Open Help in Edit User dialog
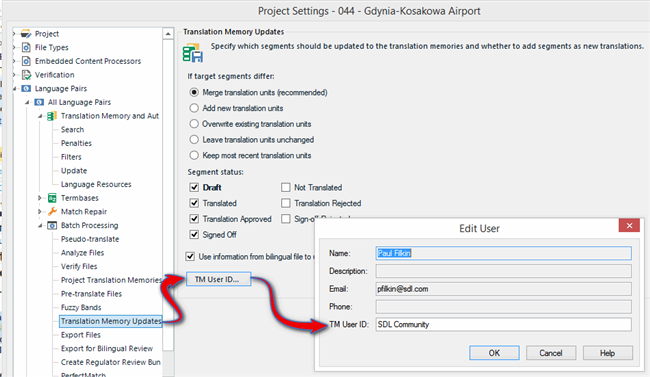This screenshot has height=377, width=650. (x=608, y=353)
